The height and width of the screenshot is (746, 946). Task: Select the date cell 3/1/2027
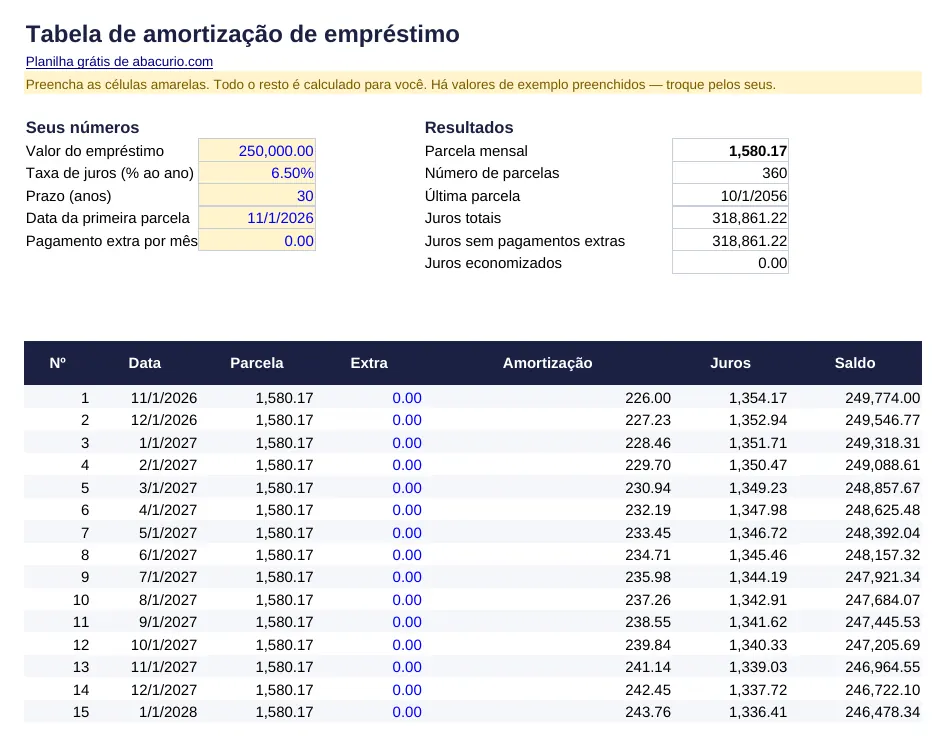tap(168, 488)
